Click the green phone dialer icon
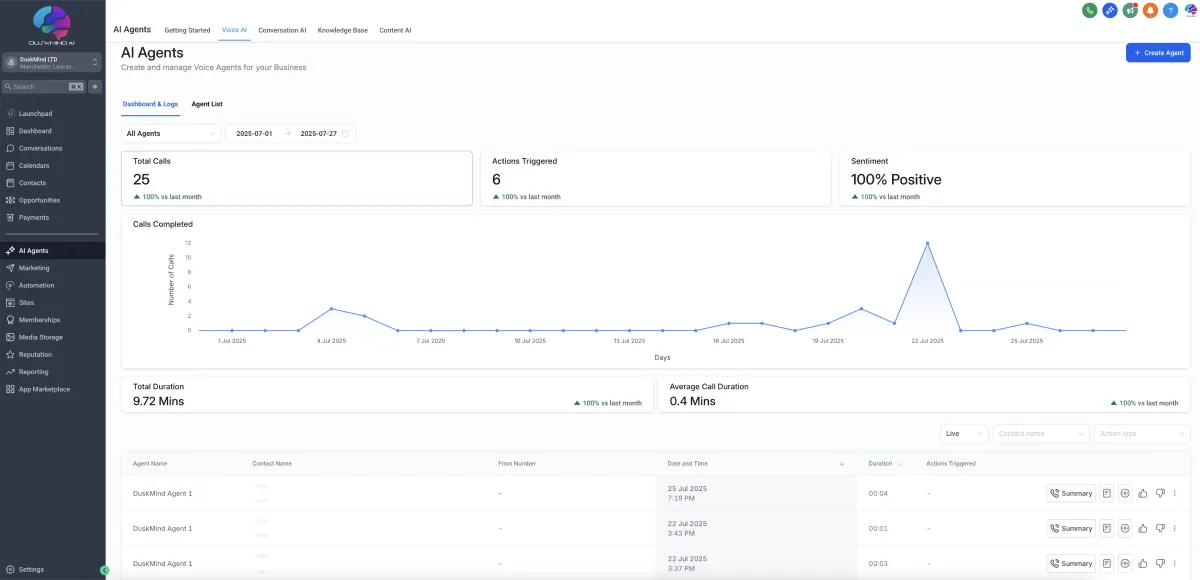Image resolution: width=1200 pixels, height=580 pixels. click(1090, 10)
